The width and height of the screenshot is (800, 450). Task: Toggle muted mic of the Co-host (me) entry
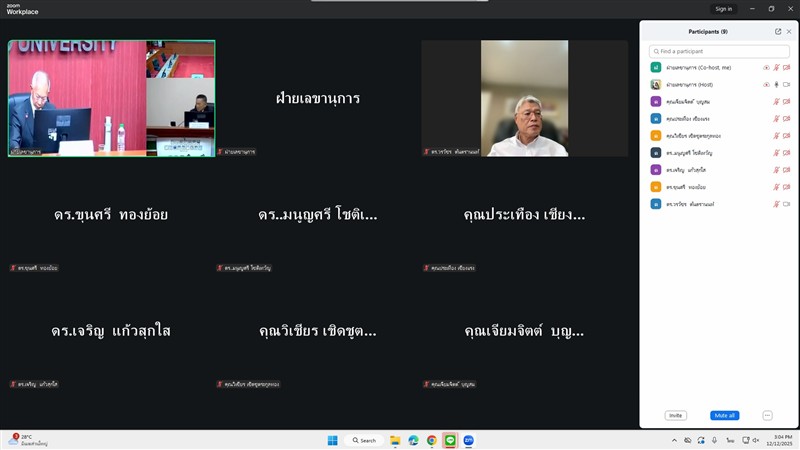tap(776, 68)
